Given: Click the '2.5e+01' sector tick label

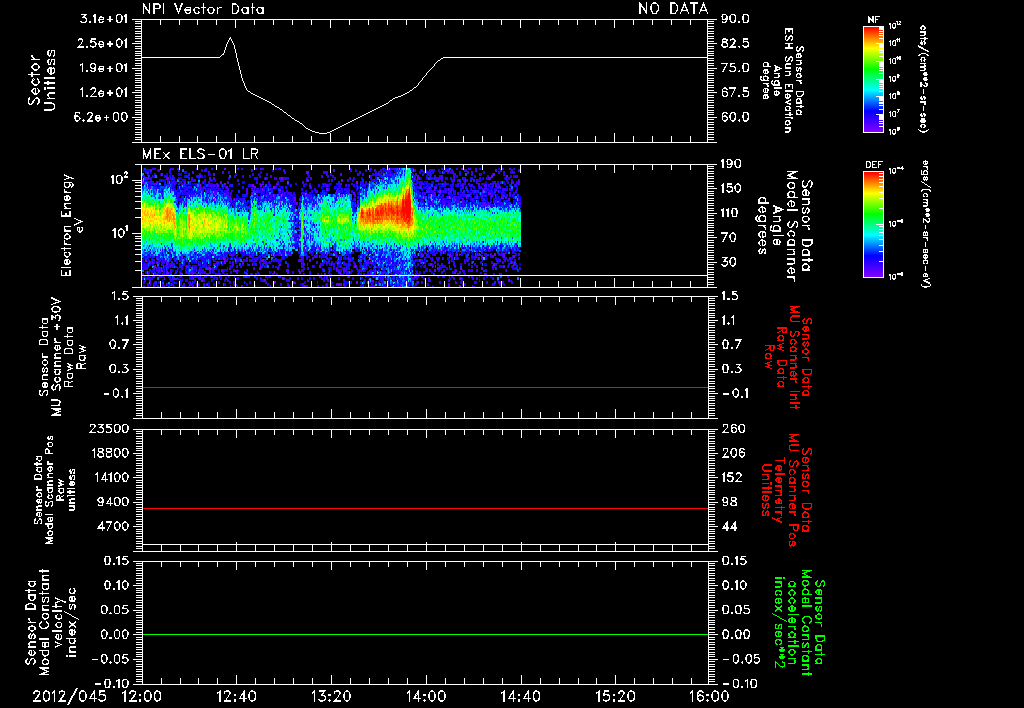Looking at the screenshot, I should [104, 43].
